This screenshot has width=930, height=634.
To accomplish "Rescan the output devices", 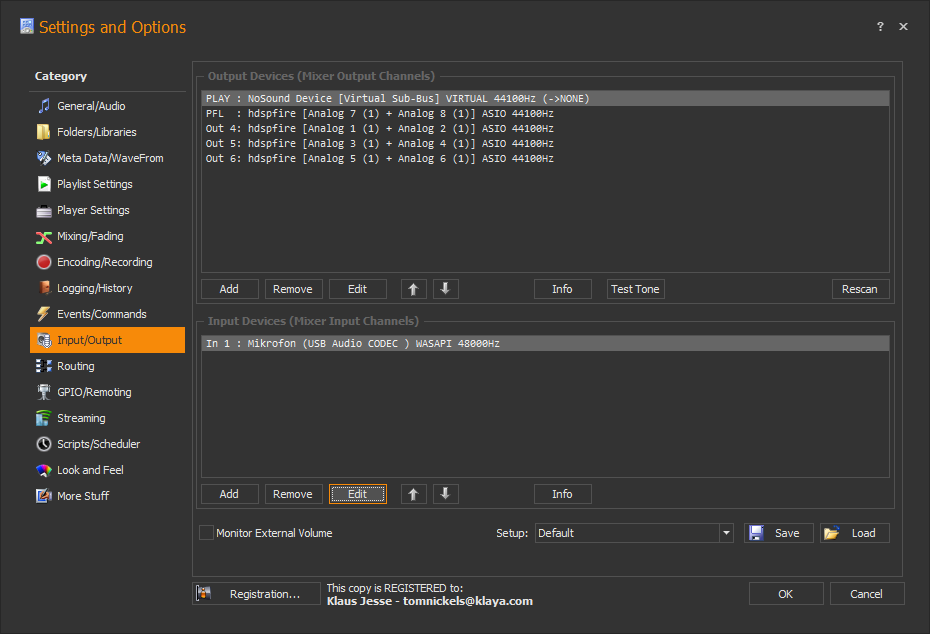I will pos(860,289).
